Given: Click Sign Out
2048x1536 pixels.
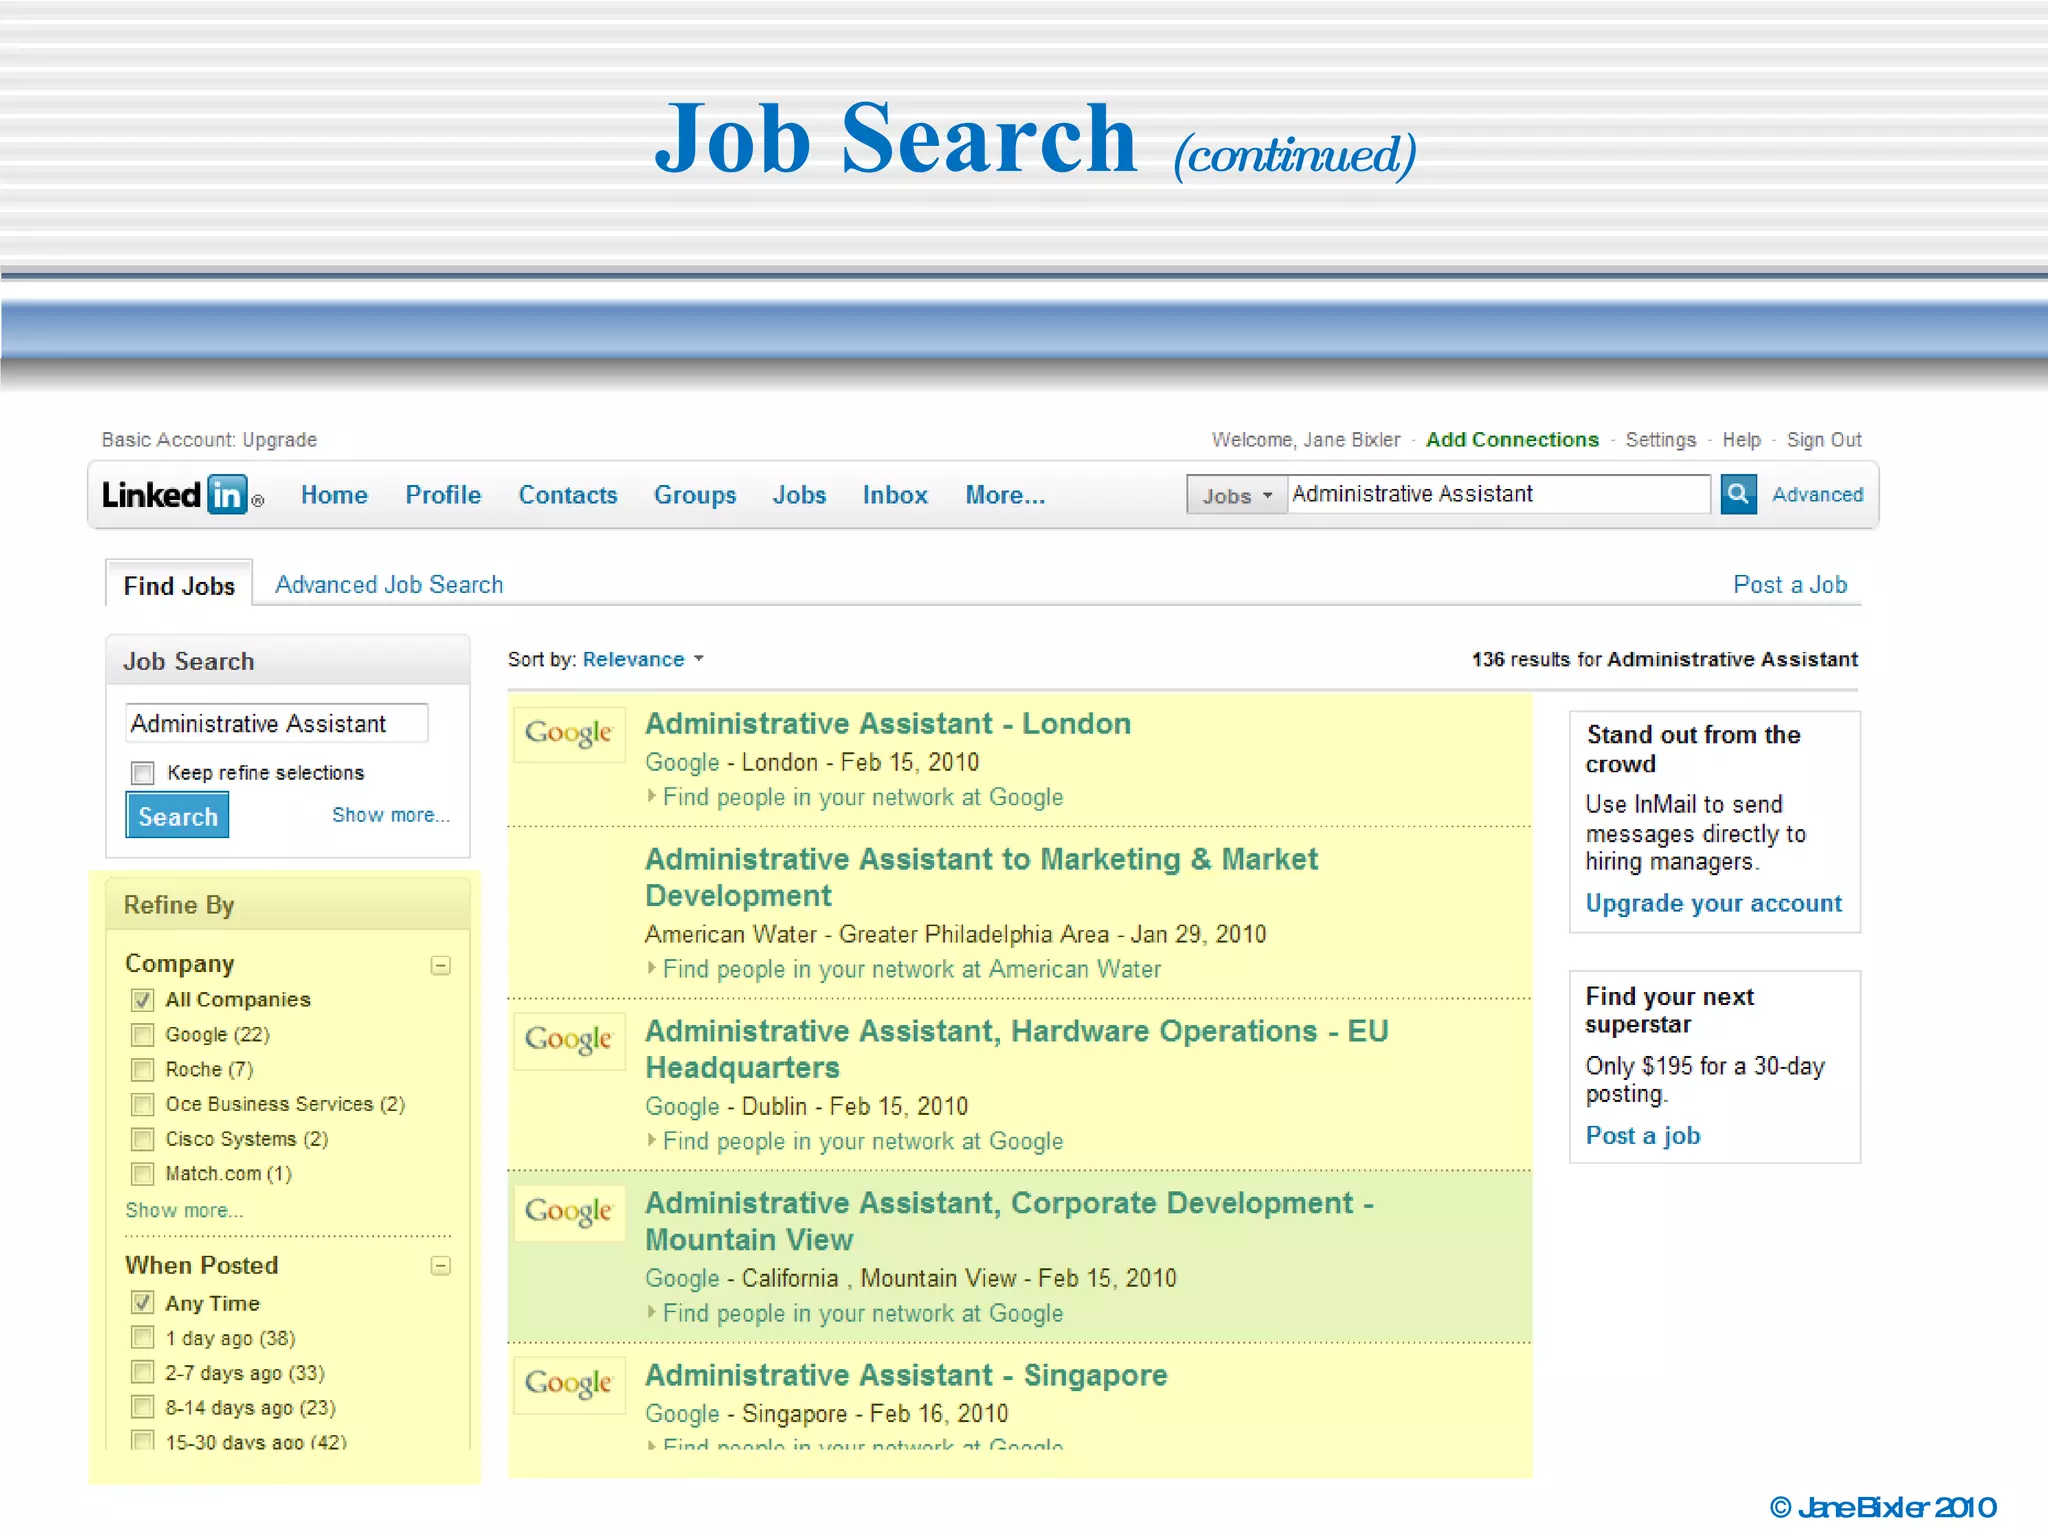Looking at the screenshot, I should 1824,440.
